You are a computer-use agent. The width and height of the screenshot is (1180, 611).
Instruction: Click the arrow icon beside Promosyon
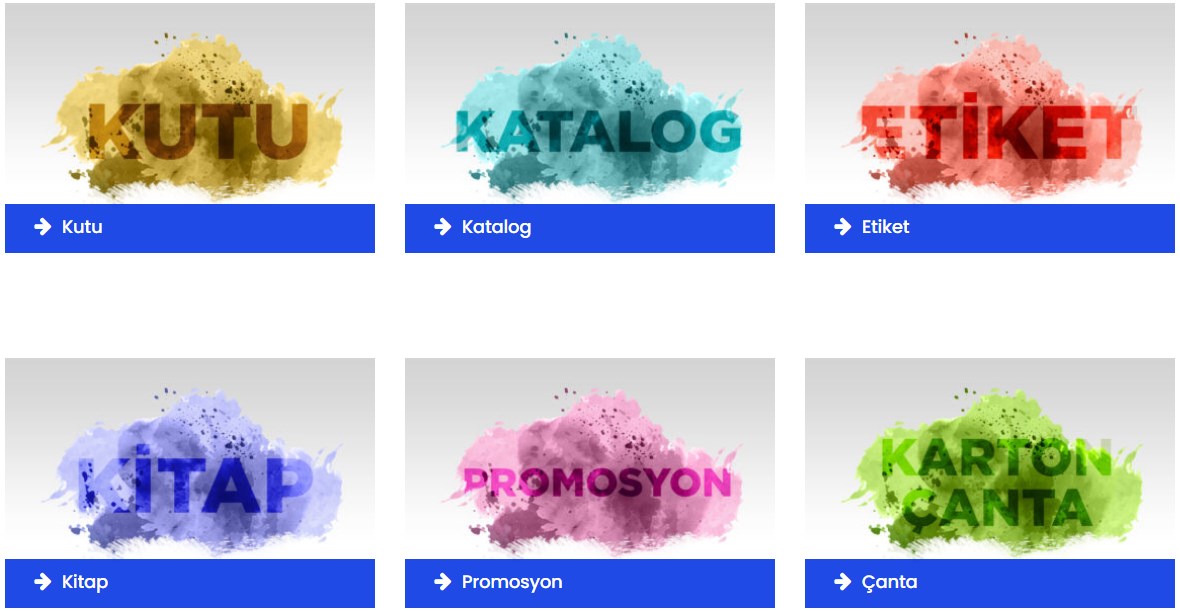point(443,582)
